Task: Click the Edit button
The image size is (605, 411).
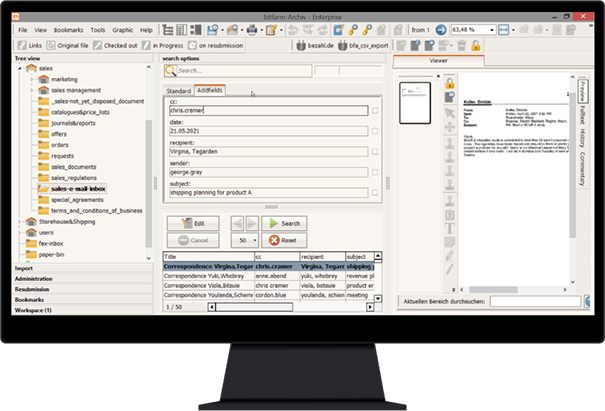Action: click(x=193, y=223)
